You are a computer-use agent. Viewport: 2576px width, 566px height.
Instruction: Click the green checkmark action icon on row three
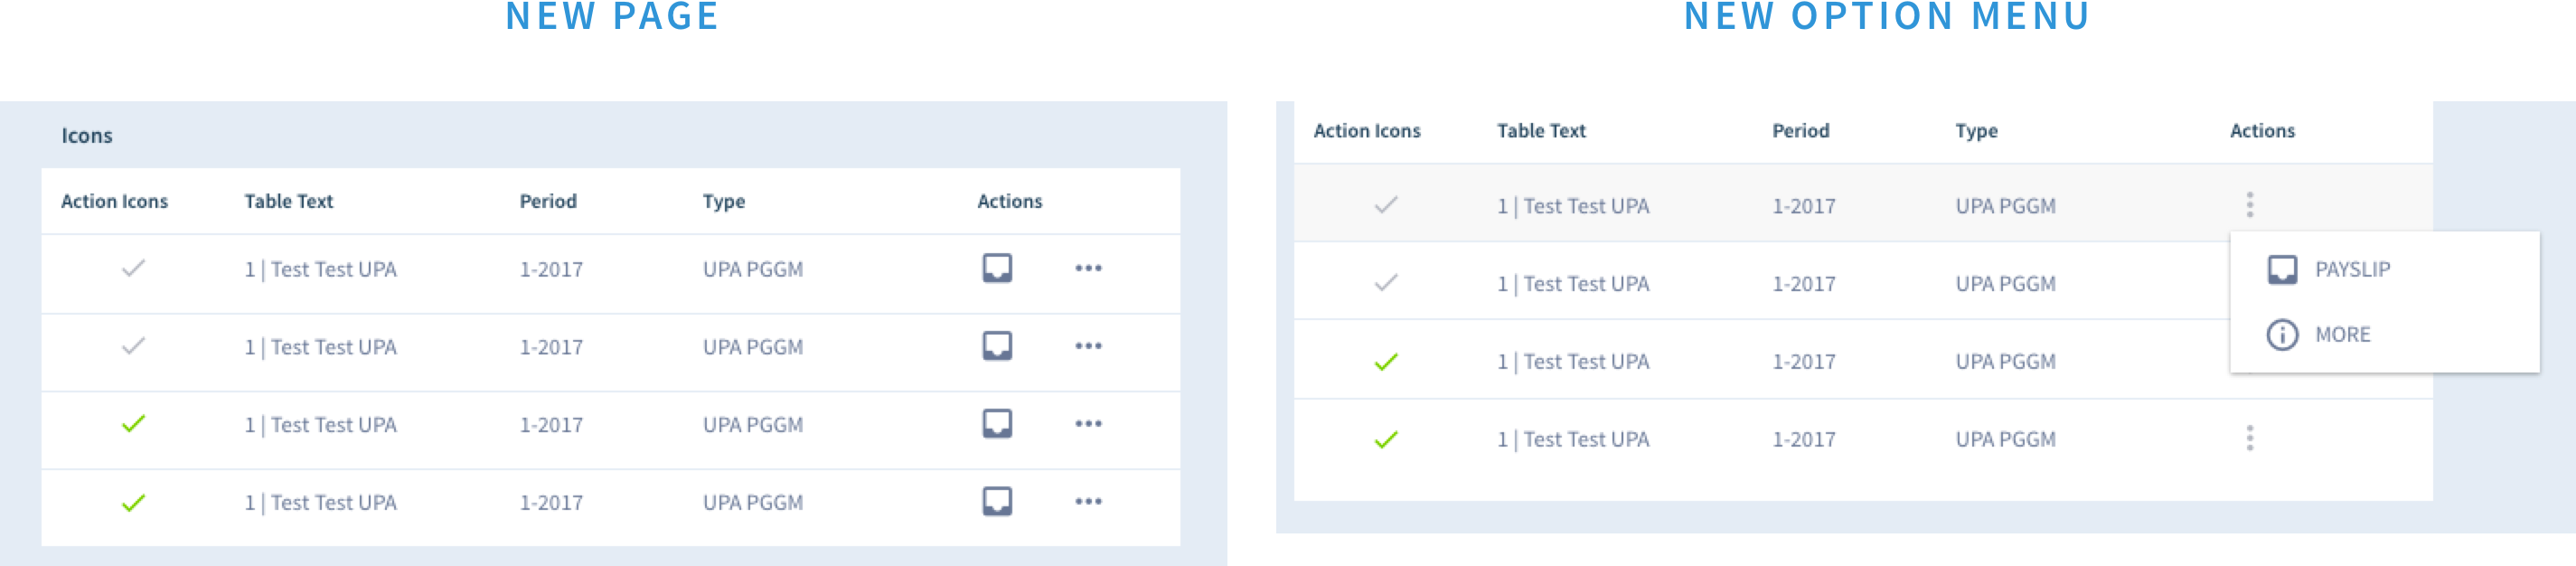(132, 425)
